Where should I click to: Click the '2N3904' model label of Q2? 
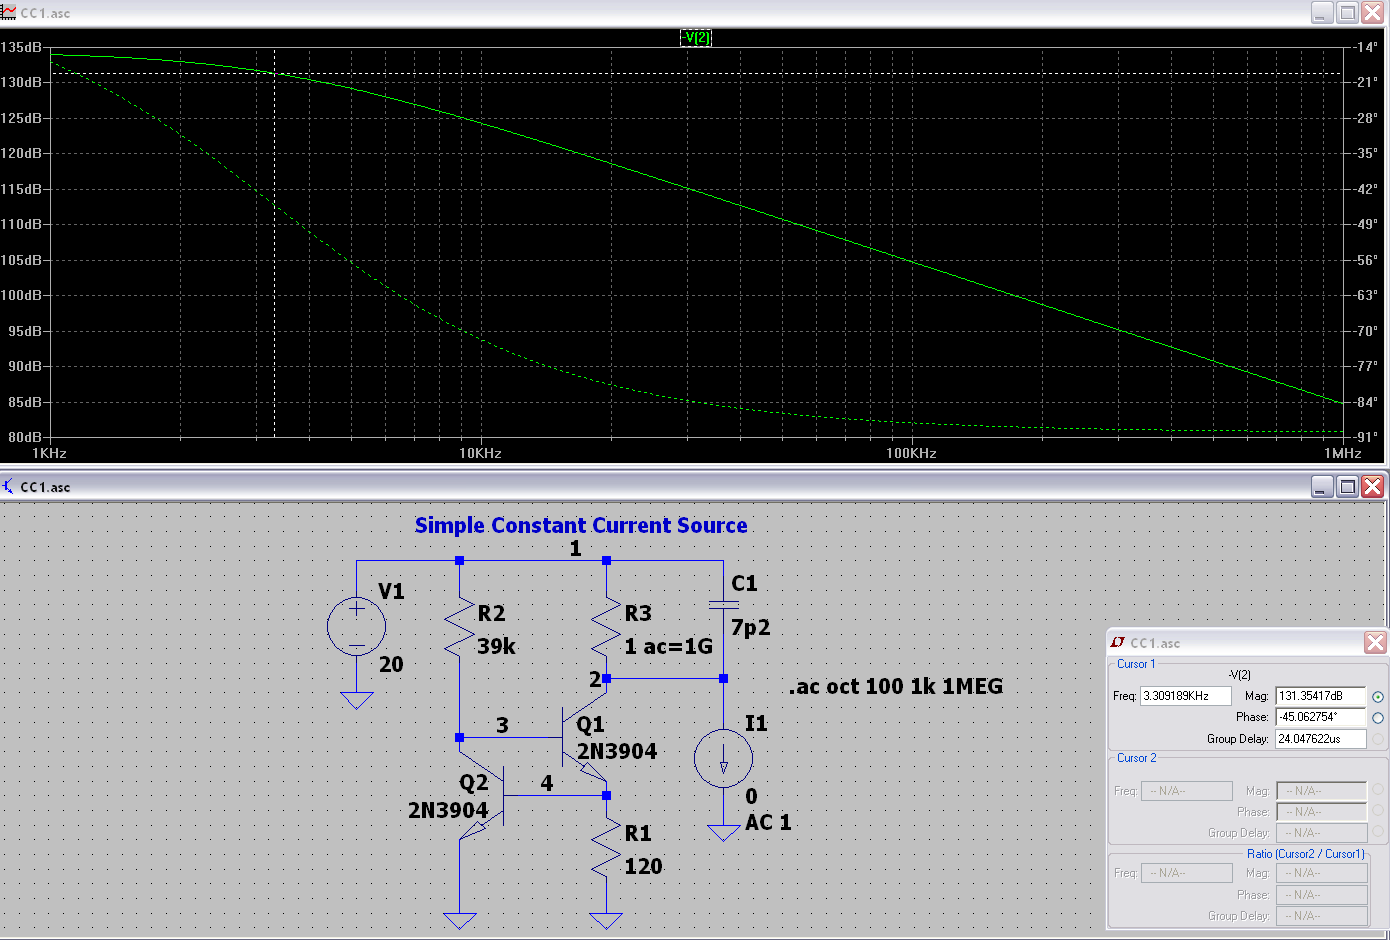(448, 810)
